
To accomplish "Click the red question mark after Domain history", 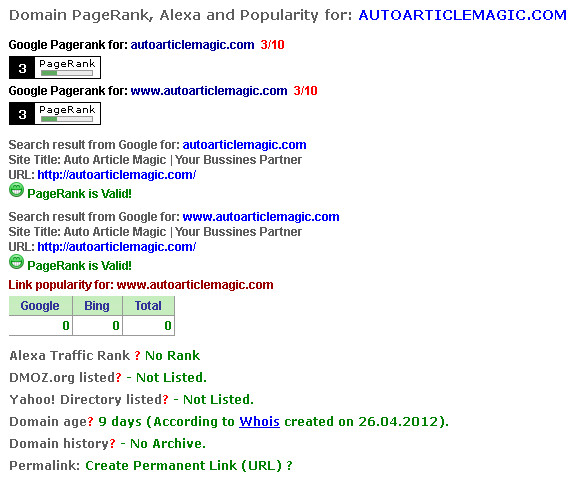I will [x=112, y=443].
